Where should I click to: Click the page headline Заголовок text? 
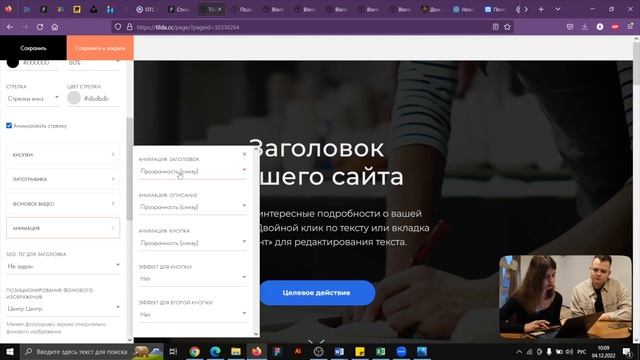coord(317,148)
